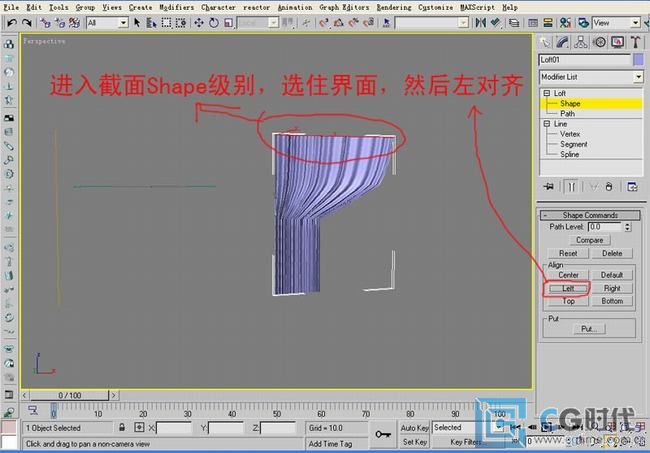Open the Layer Manager icon
Screen dimensions: 650x453
[x=514, y=23]
